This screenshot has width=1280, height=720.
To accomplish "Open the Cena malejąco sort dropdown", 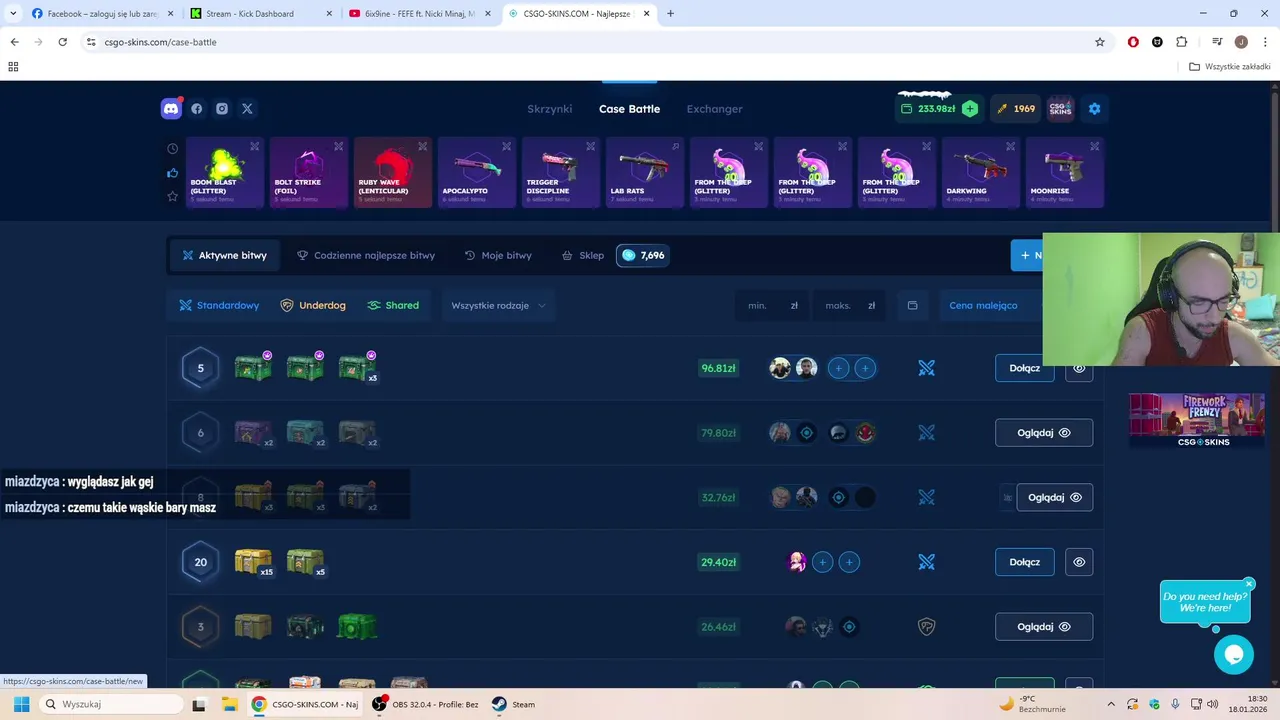I will coord(990,305).
